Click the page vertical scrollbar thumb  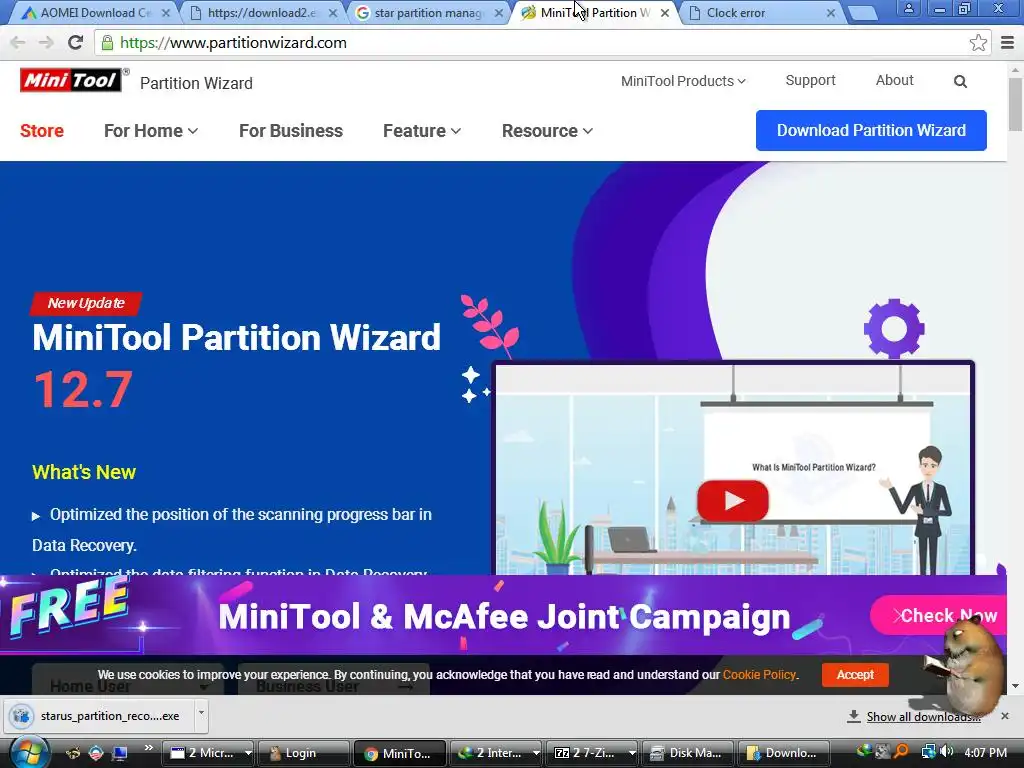1016,104
